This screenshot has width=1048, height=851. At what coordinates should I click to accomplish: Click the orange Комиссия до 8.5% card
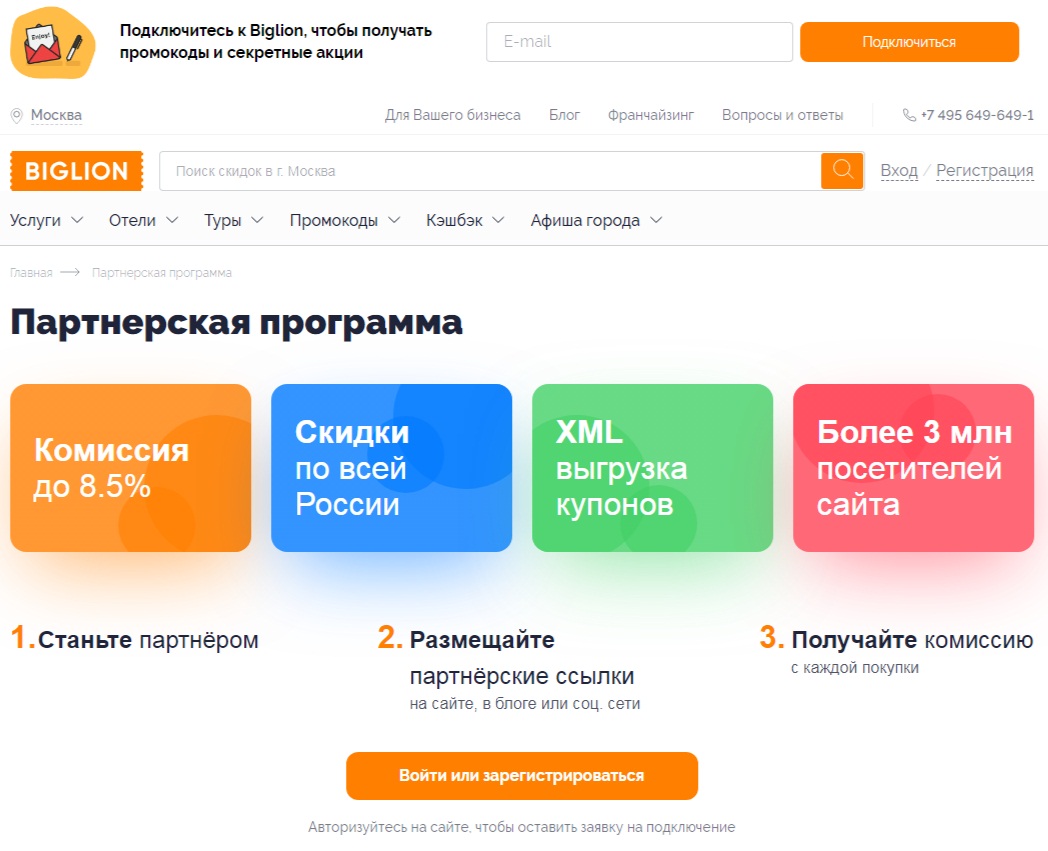coord(130,468)
